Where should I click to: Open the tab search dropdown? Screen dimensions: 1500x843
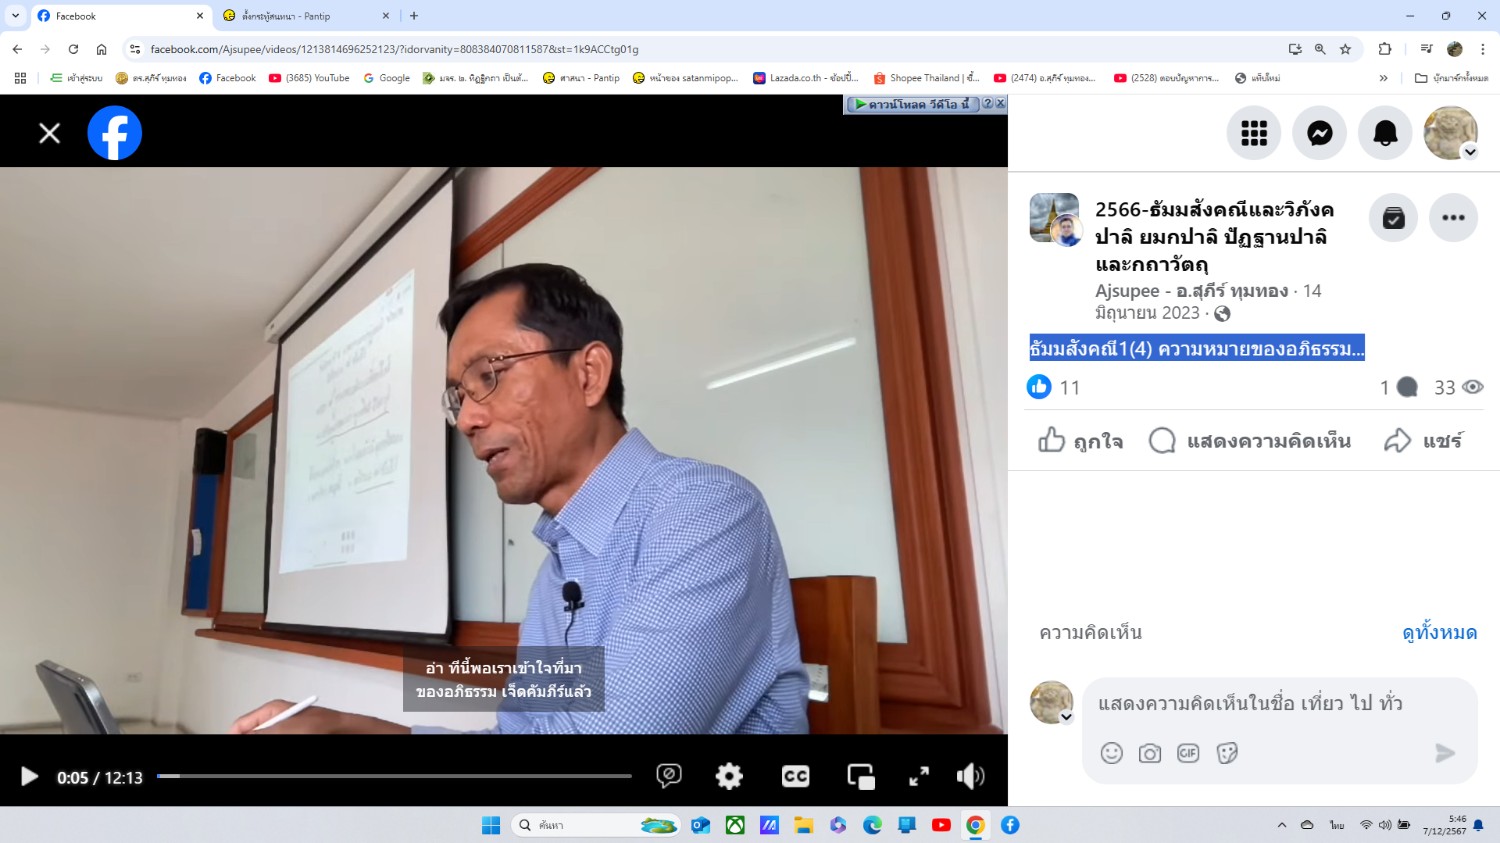pyautogui.click(x=15, y=16)
